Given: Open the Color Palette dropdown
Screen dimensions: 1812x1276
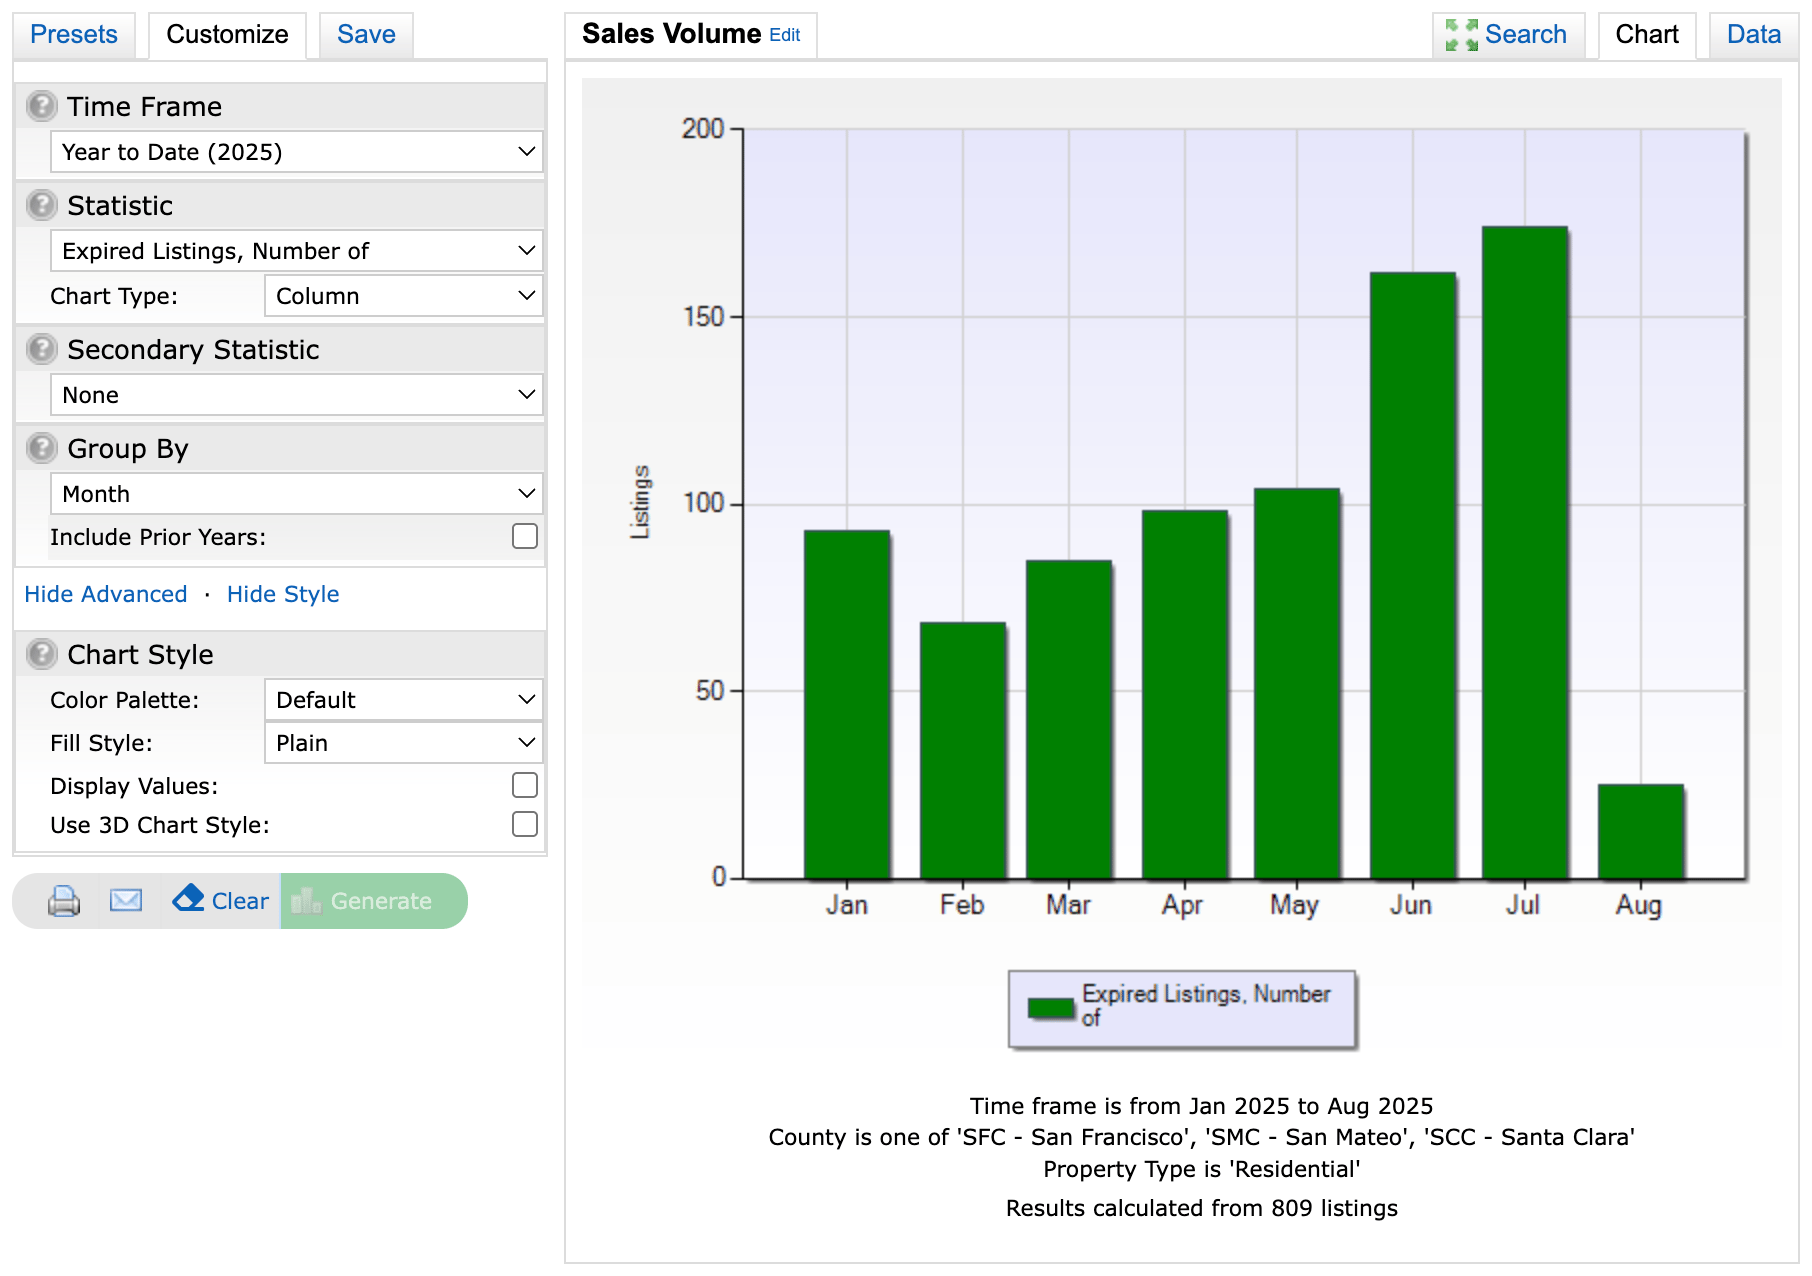Looking at the screenshot, I should pyautogui.click(x=403, y=700).
